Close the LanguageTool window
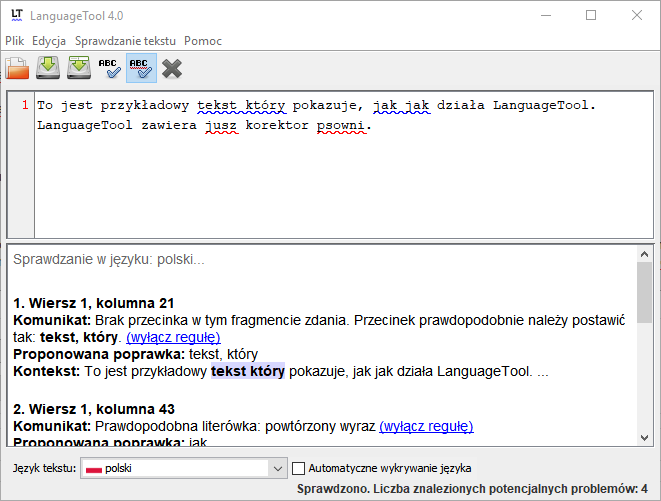661x501 pixels. coord(637,16)
